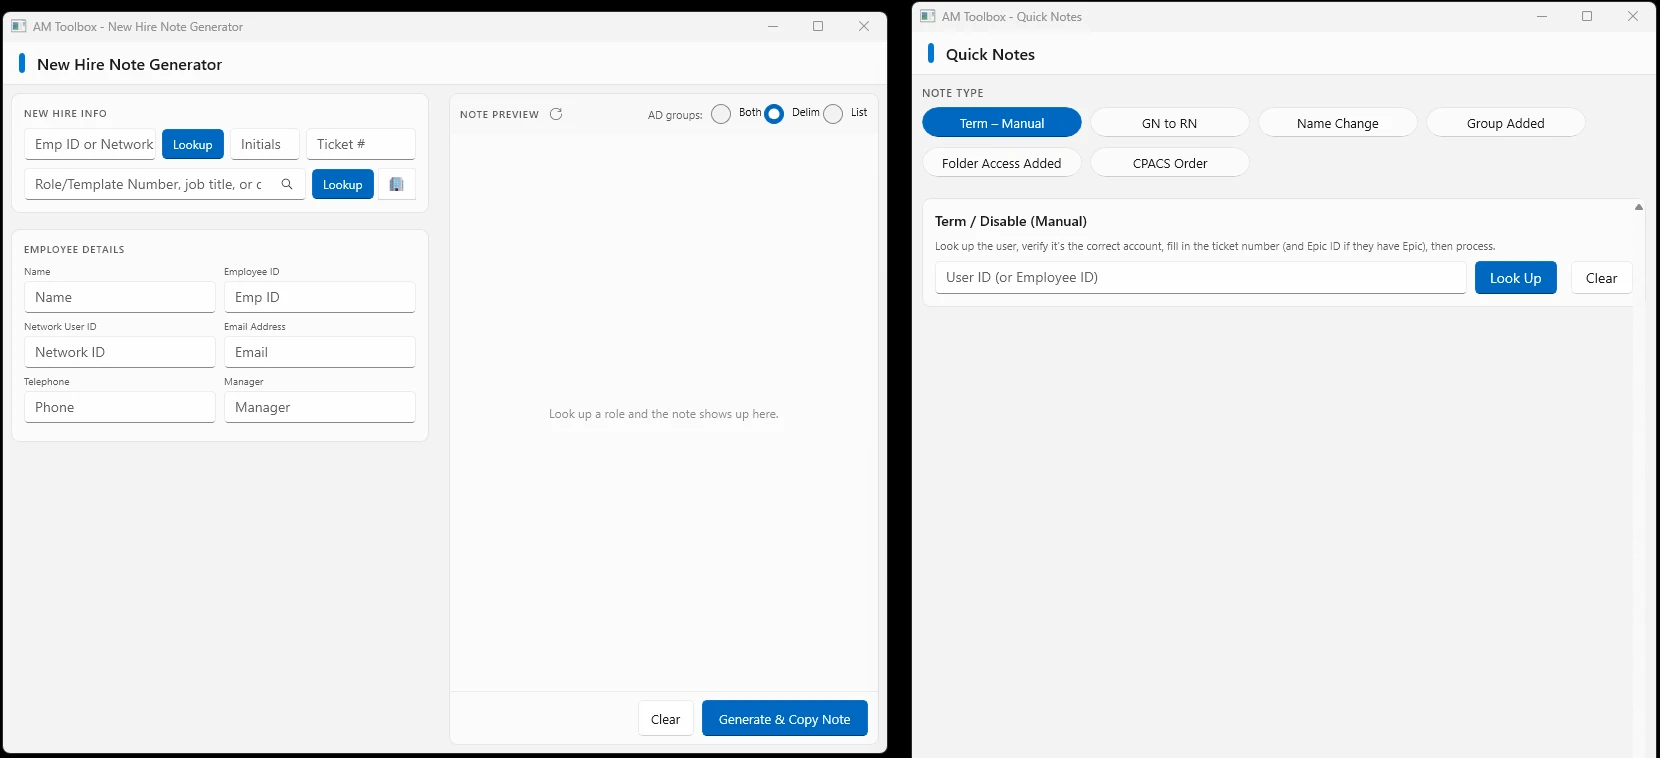Image resolution: width=1660 pixels, height=758 pixels.
Task: Click the app icon in New Hire Note Generator title bar
Action: coord(19,26)
